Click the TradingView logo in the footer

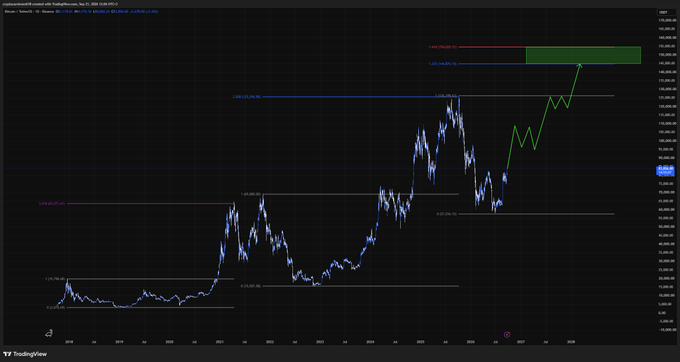[25, 354]
